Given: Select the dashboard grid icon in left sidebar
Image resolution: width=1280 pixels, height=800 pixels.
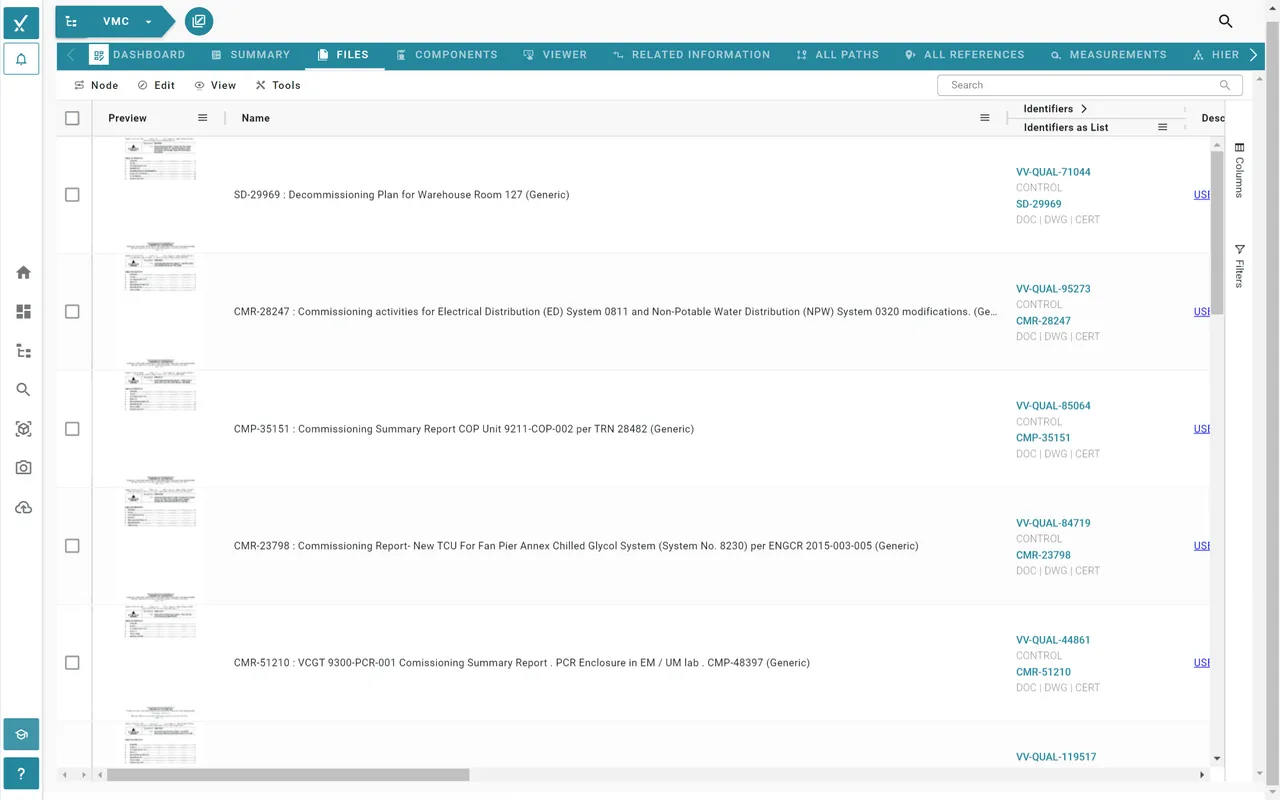Looking at the screenshot, I should pos(23,311).
